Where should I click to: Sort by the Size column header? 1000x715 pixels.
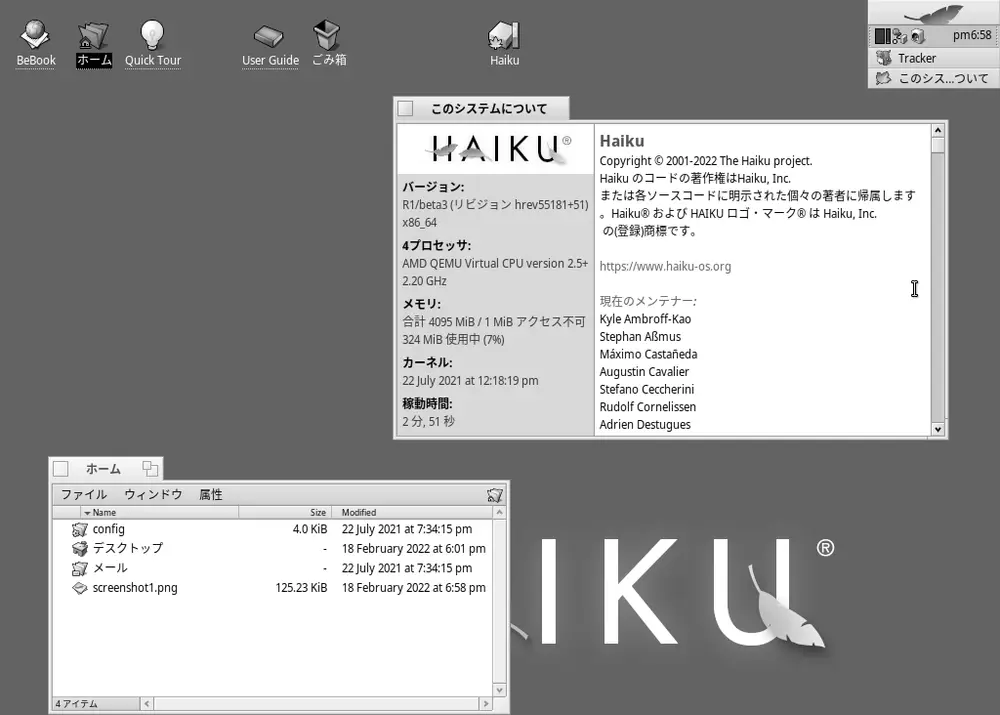click(285, 512)
